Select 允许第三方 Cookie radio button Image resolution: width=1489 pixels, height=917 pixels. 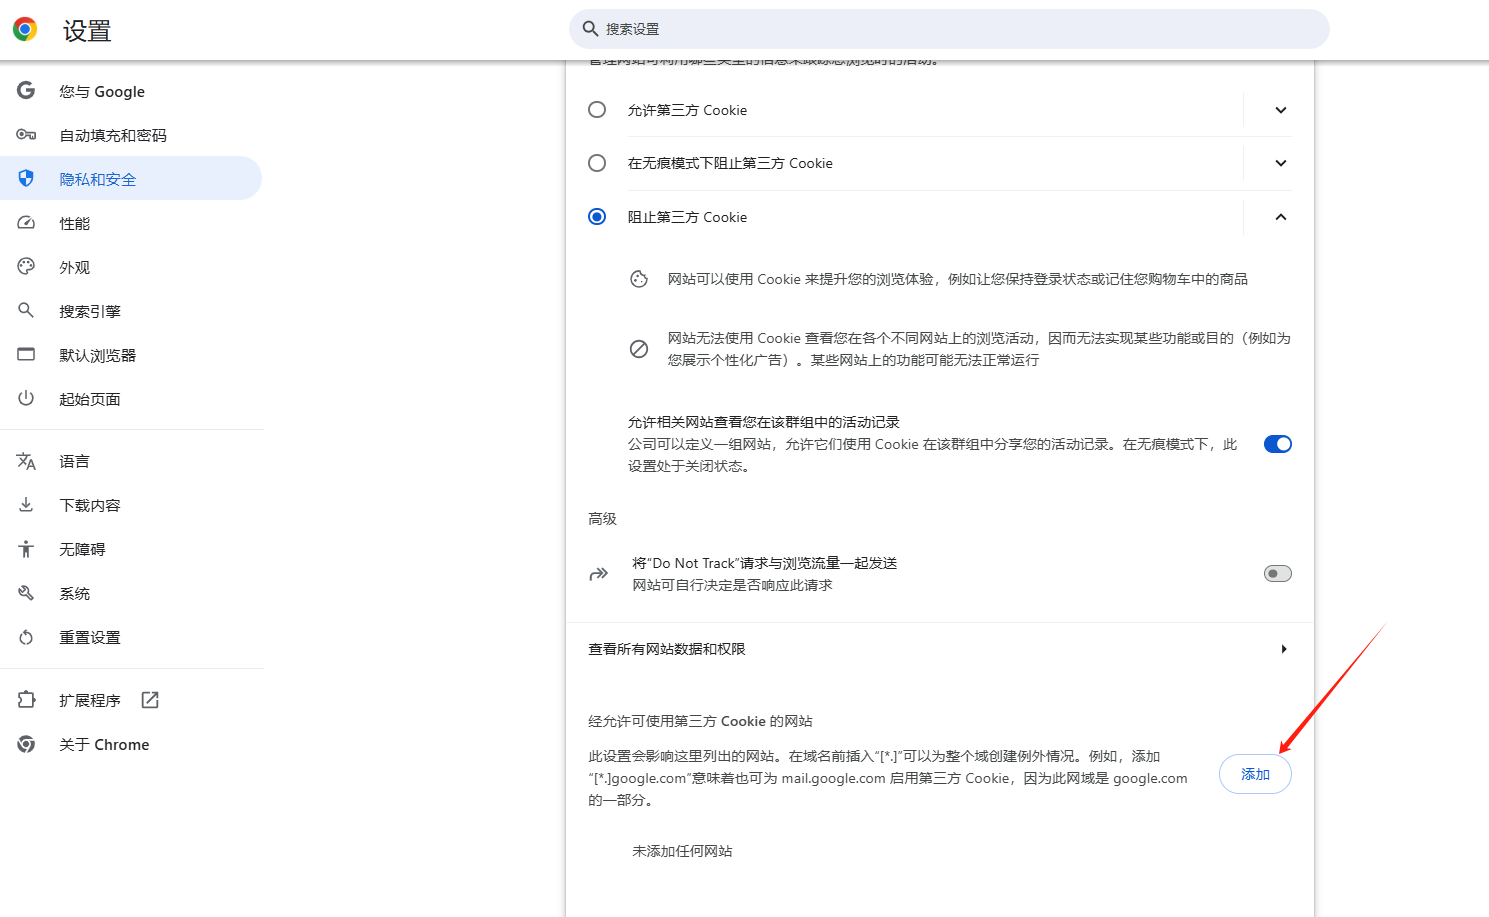click(x=597, y=110)
